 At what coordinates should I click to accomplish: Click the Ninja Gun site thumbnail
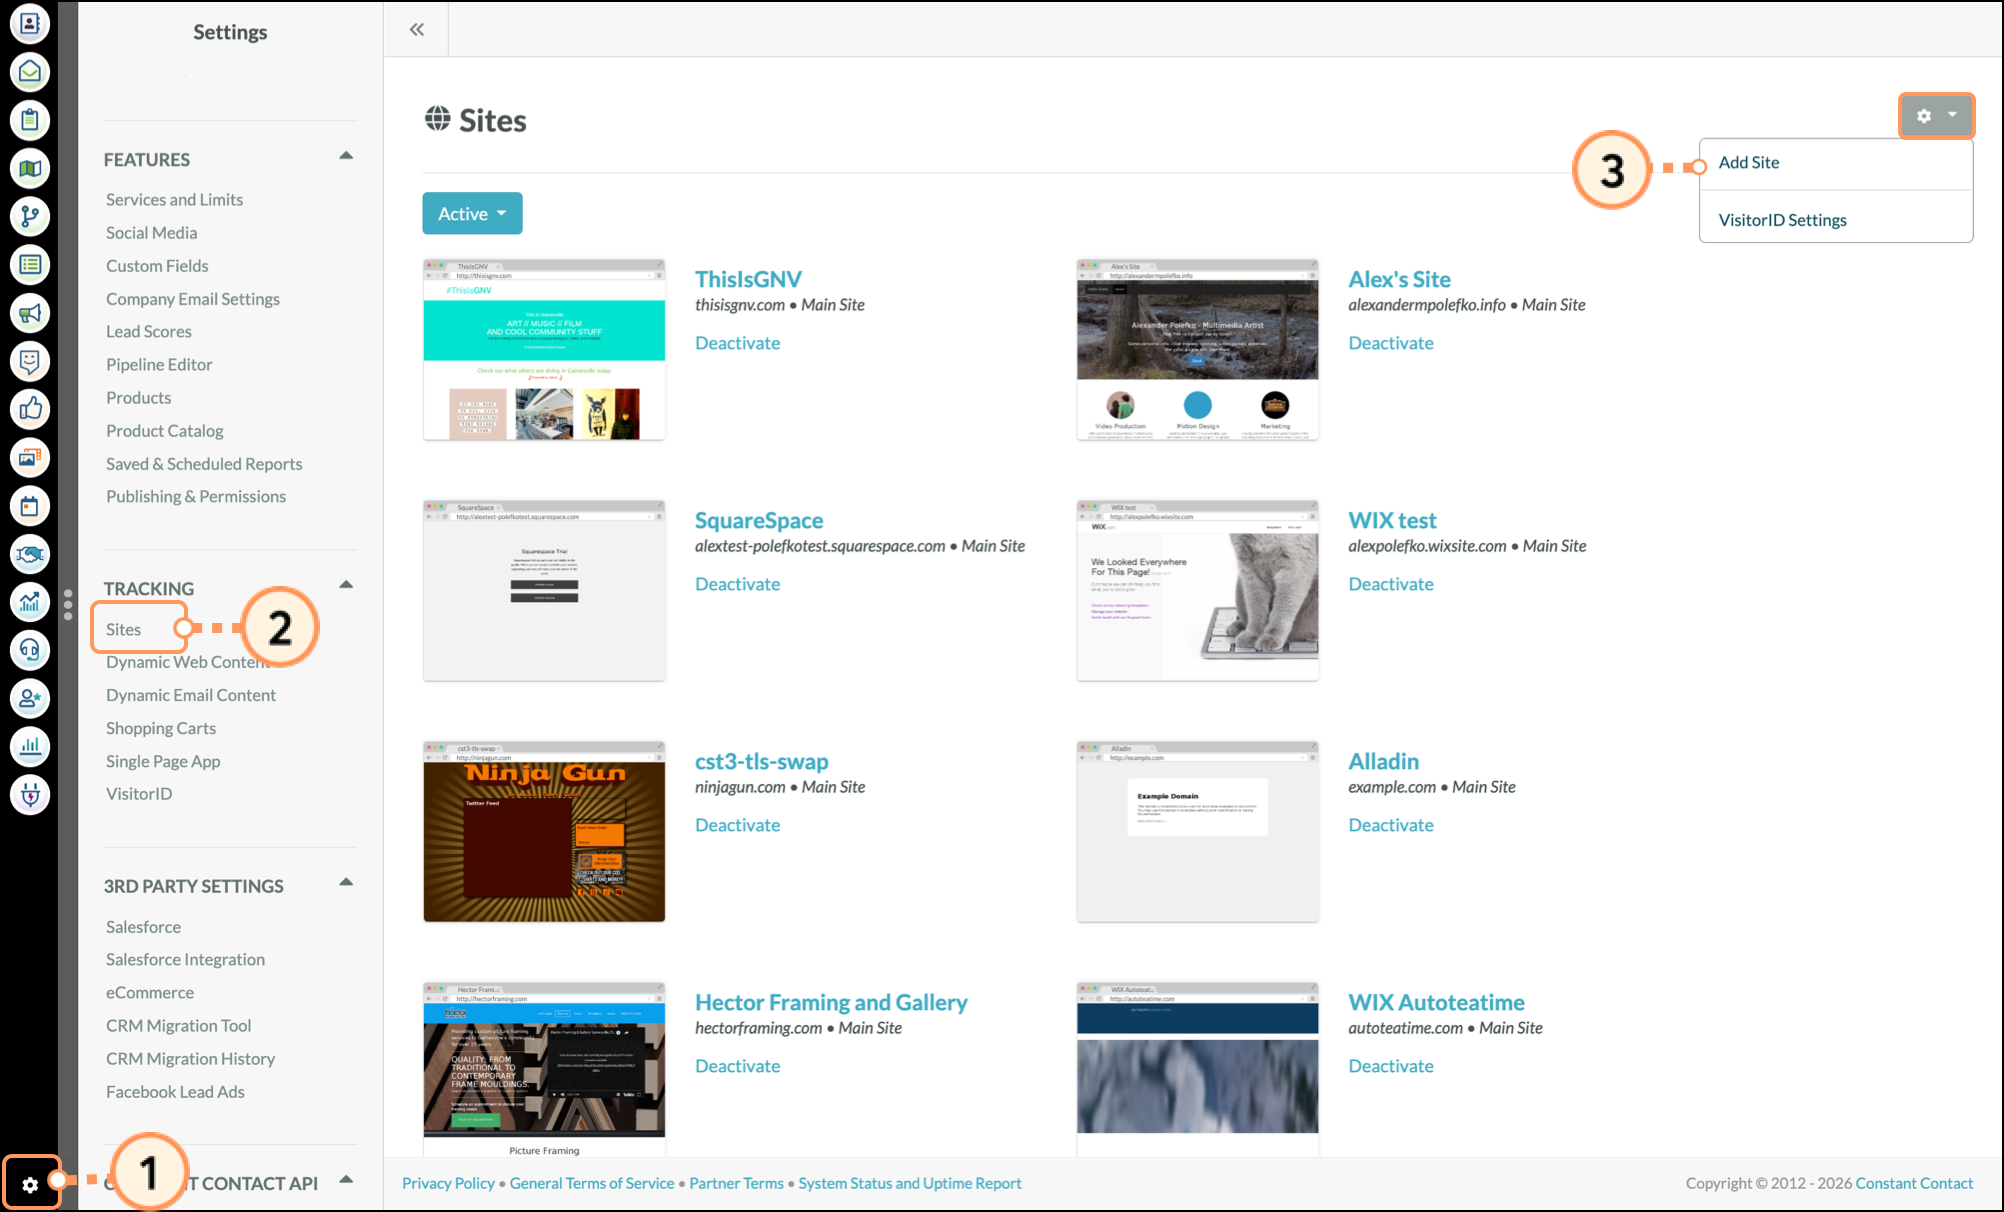pos(544,832)
